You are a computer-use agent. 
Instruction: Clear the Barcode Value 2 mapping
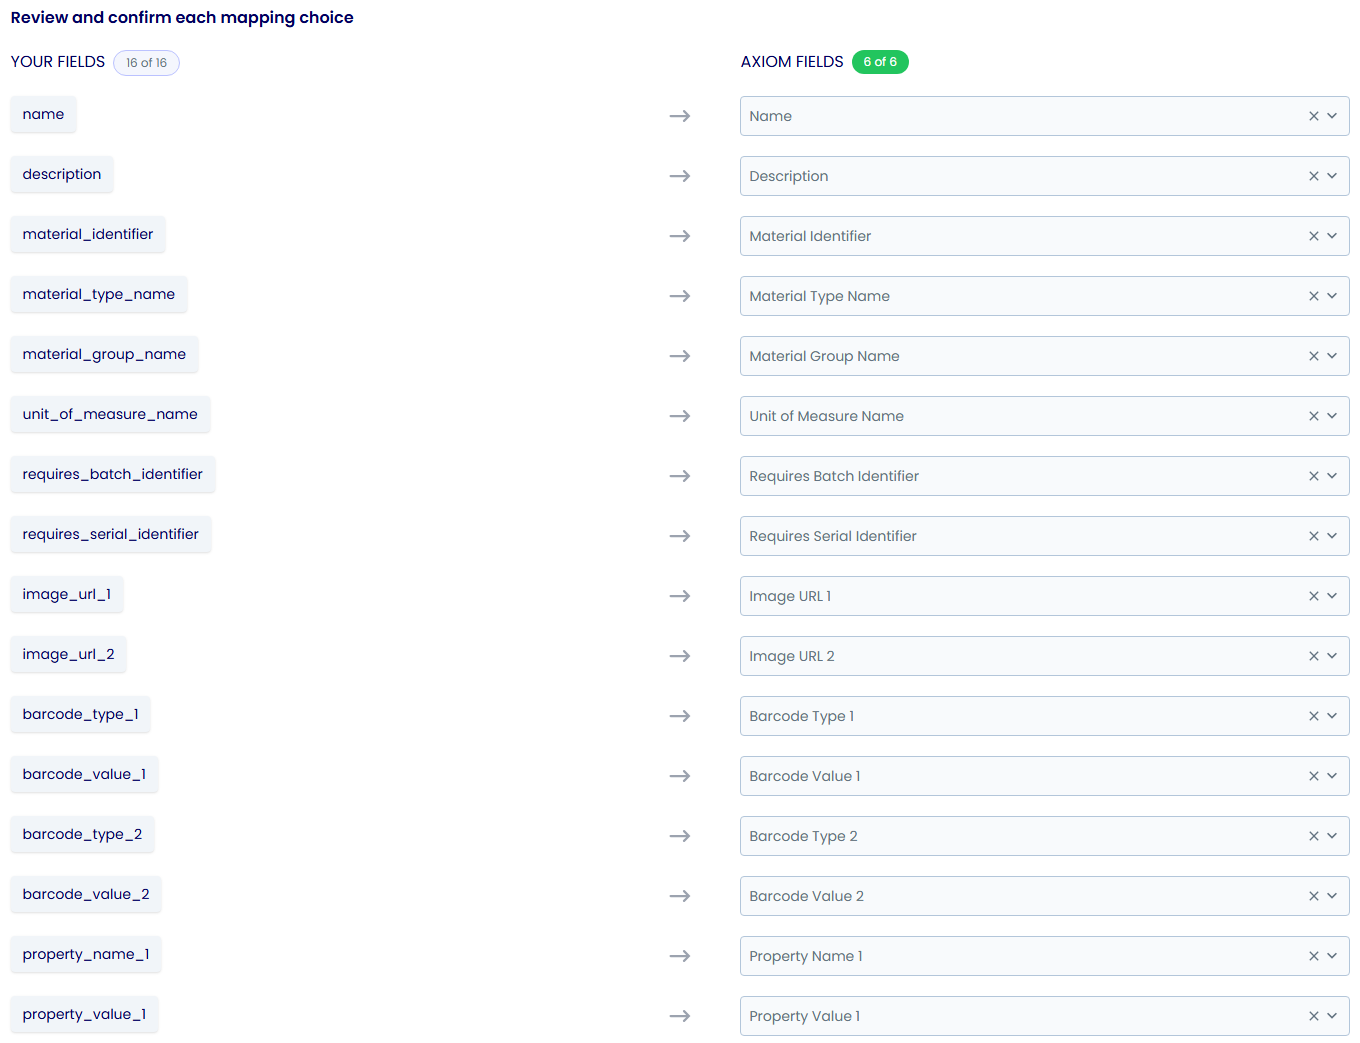click(1314, 896)
